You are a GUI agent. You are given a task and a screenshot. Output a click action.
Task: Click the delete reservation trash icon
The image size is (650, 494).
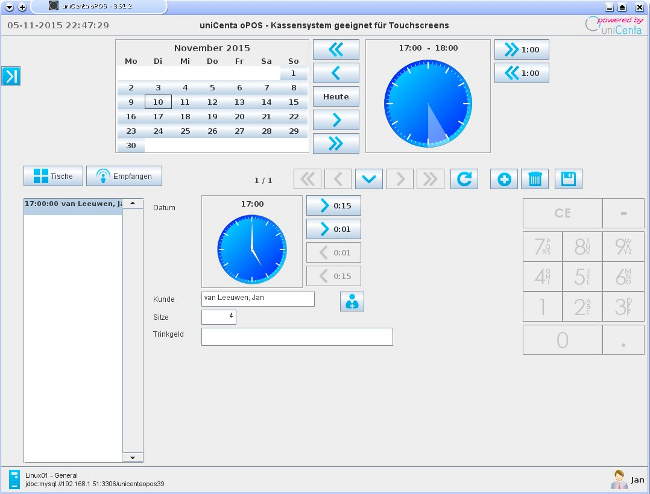point(536,179)
